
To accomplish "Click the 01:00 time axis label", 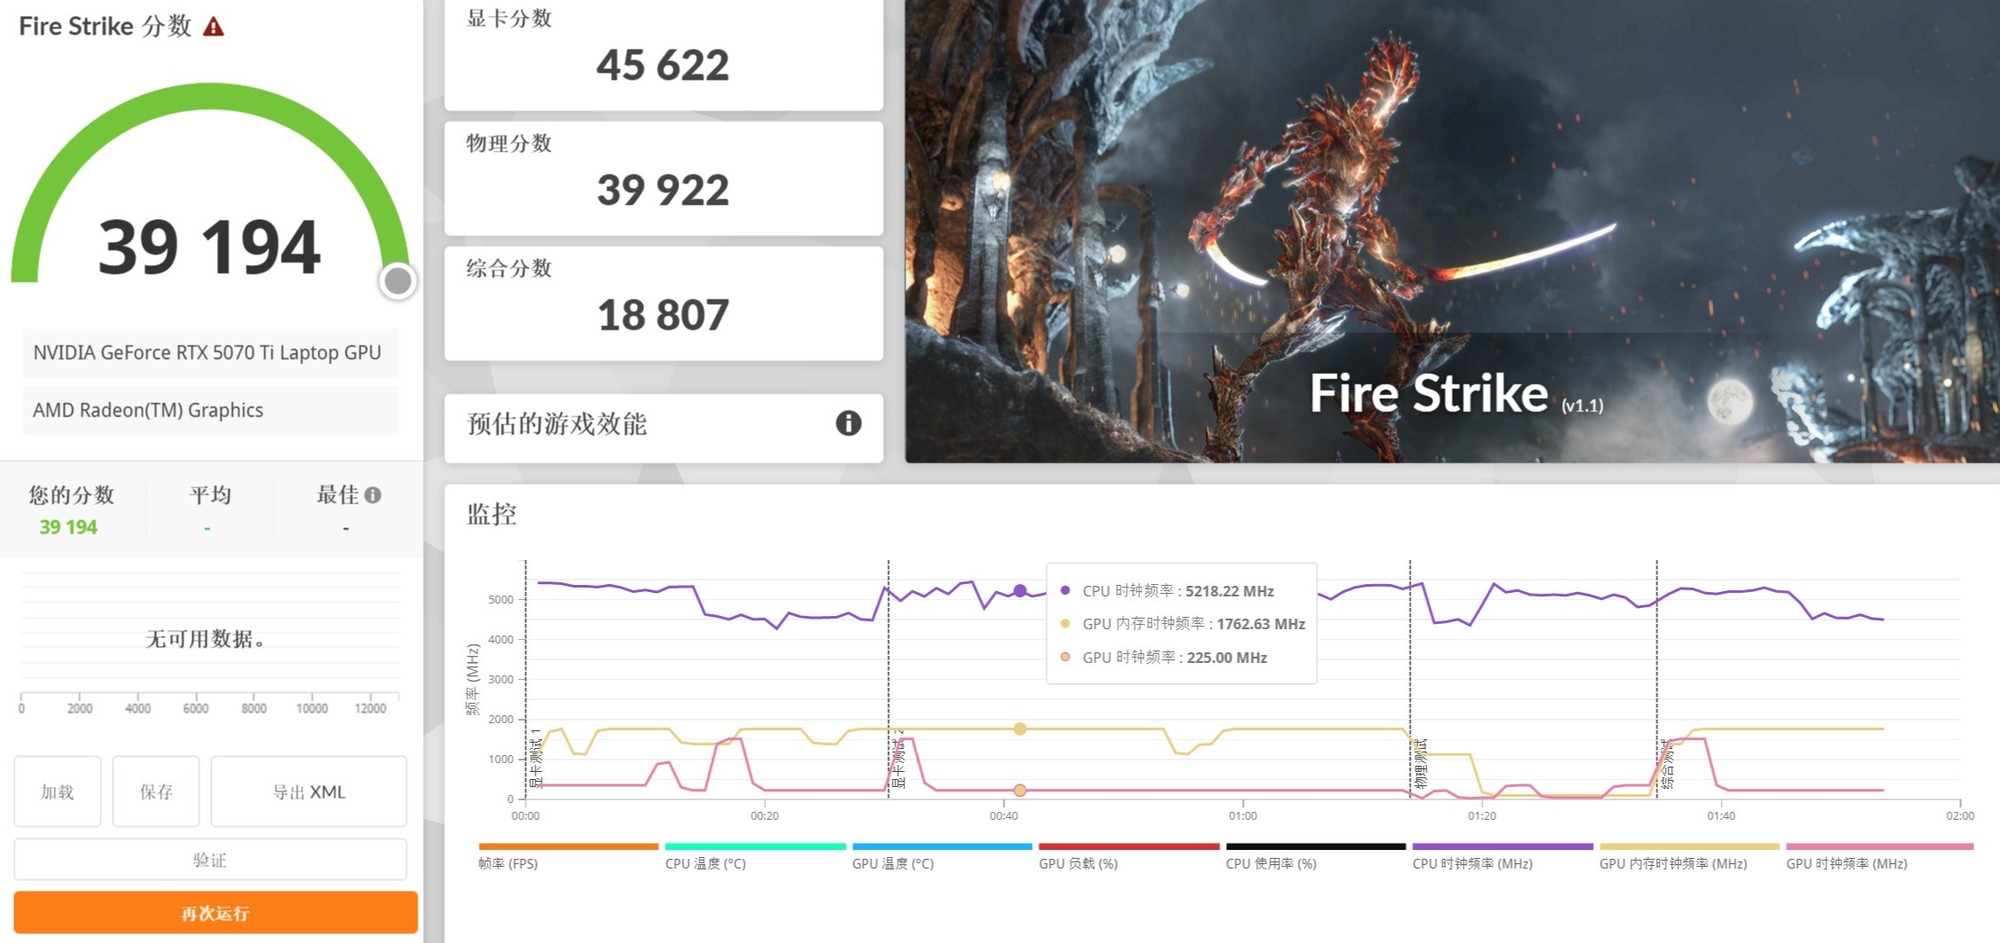I will point(1243,816).
